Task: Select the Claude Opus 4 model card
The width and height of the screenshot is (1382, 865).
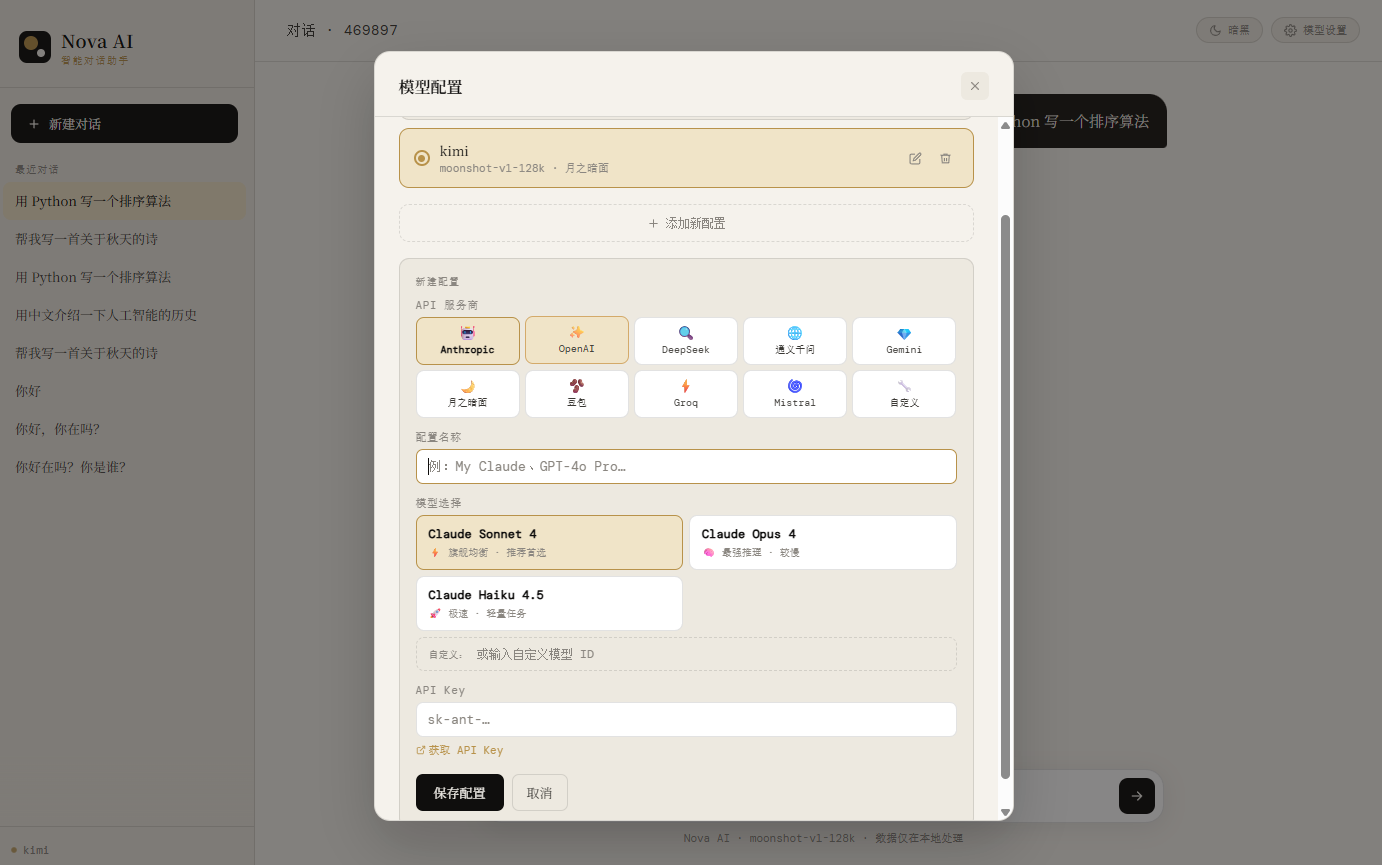Action: pyautogui.click(x=822, y=542)
